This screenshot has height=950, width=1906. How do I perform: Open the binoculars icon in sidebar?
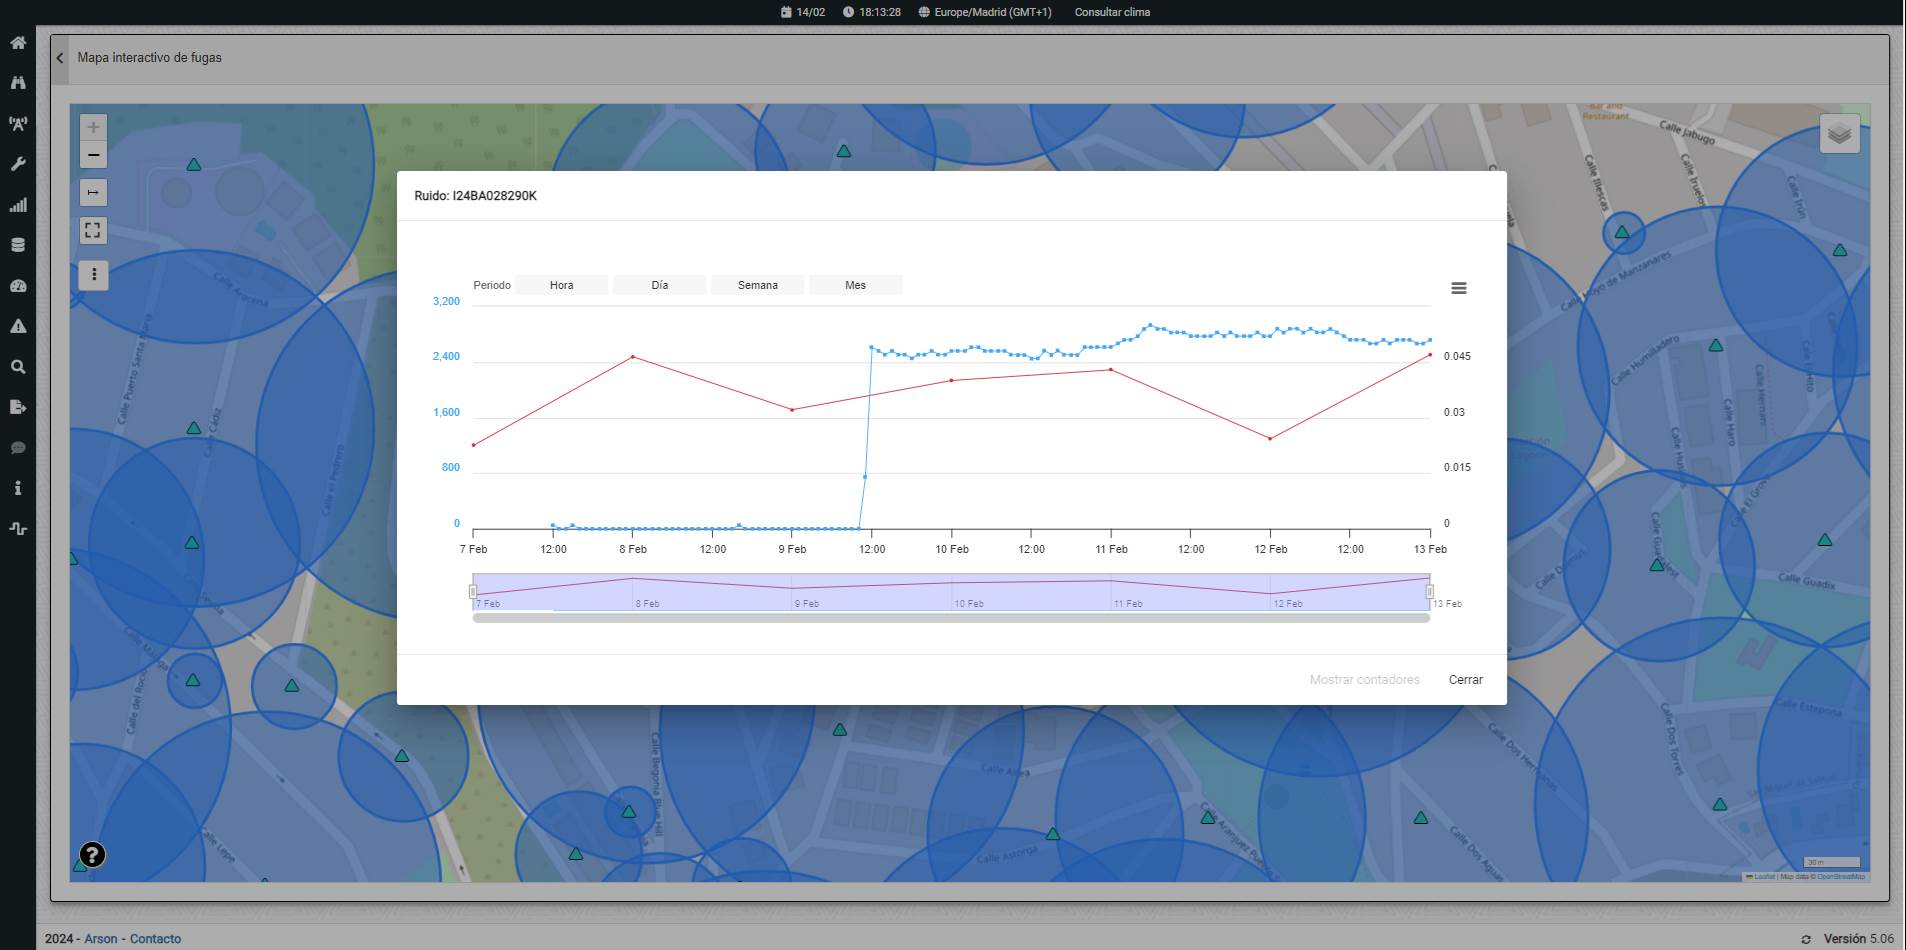(18, 83)
